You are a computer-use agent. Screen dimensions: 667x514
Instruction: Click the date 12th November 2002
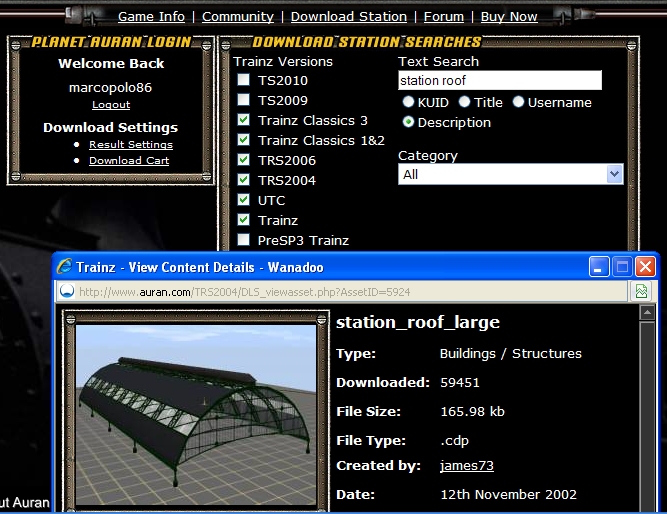point(508,494)
